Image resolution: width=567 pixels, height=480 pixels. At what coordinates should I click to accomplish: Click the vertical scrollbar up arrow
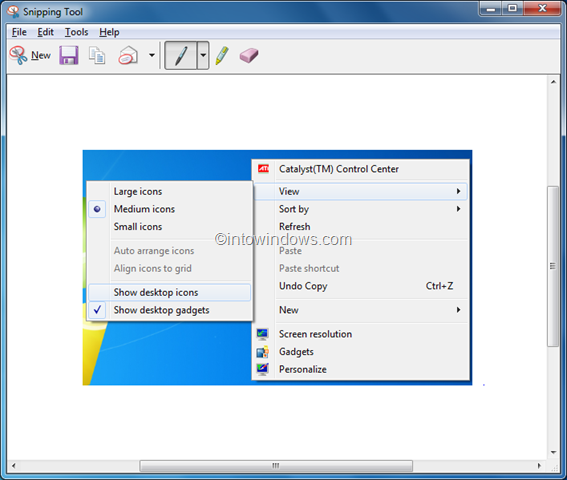pos(553,82)
